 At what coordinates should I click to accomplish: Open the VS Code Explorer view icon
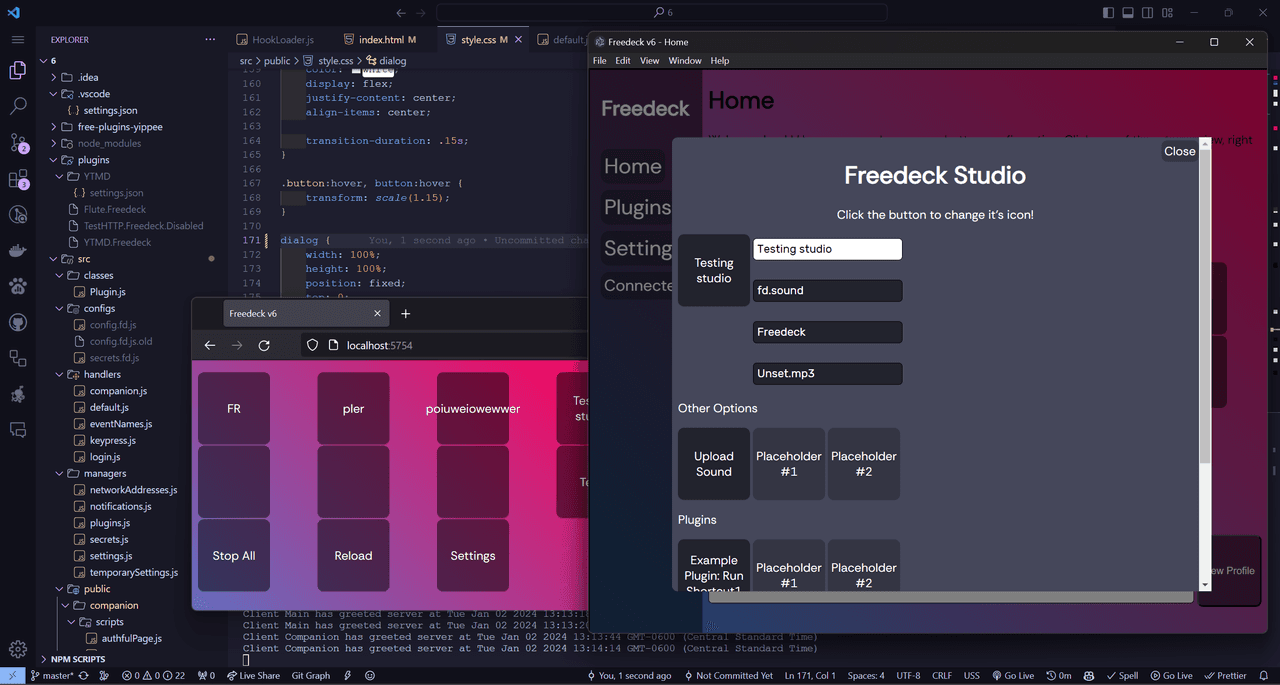[x=17, y=71]
